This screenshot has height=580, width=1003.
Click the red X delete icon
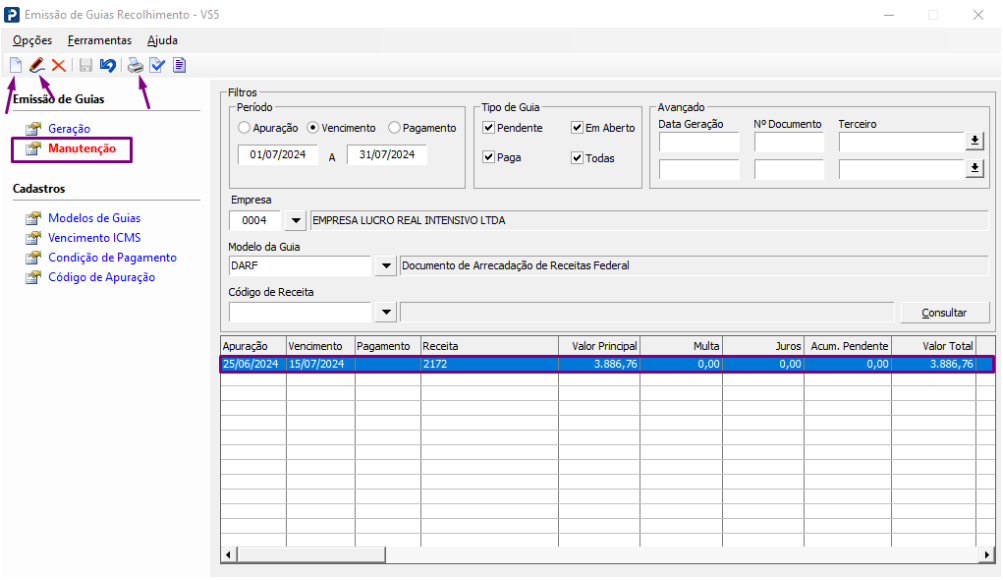click(x=58, y=65)
